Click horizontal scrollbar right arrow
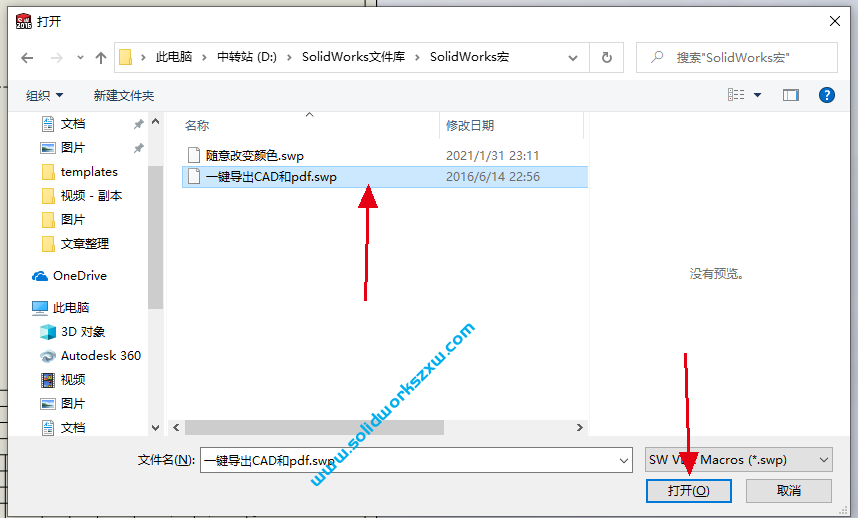Image resolution: width=858 pixels, height=518 pixels. click(579, 428)
